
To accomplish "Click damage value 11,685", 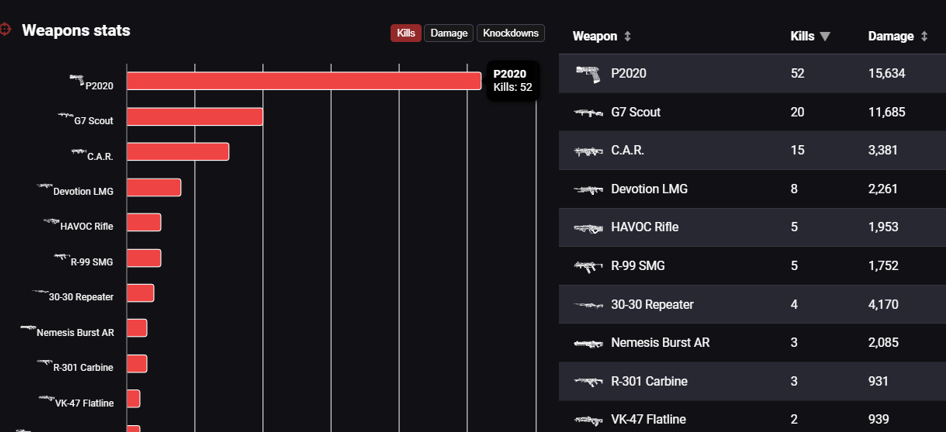I will click(886, 112).
